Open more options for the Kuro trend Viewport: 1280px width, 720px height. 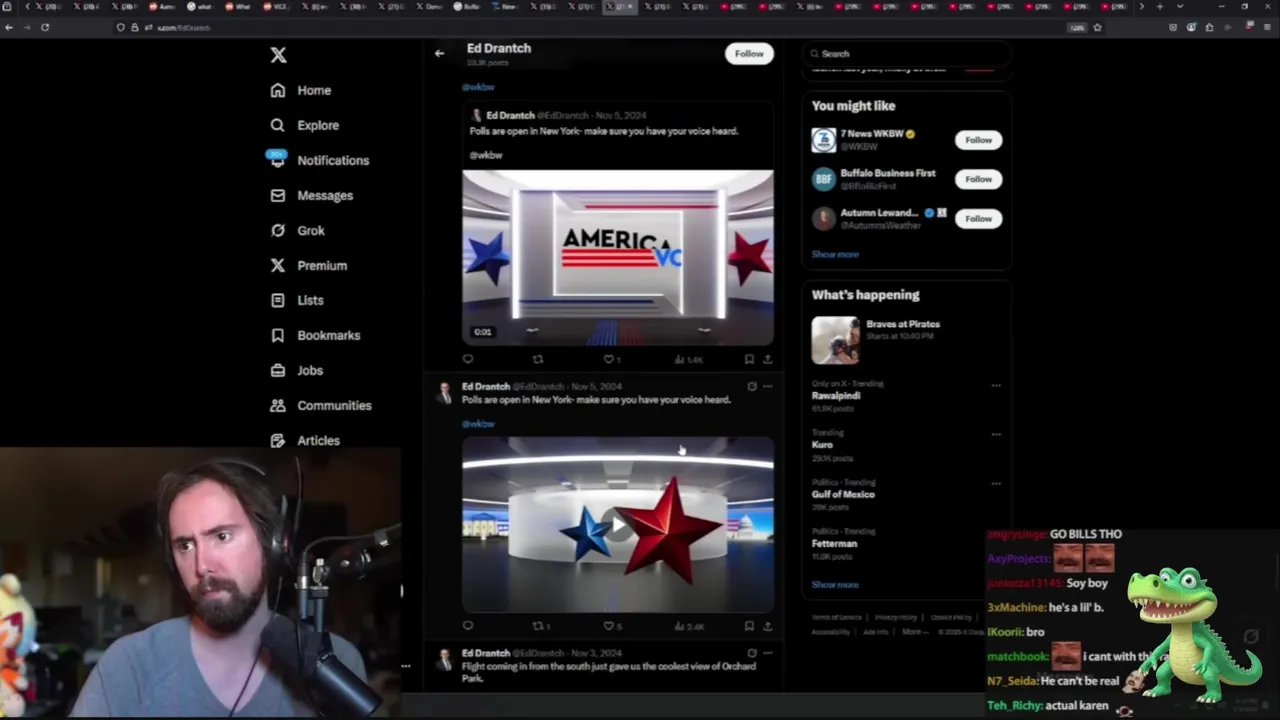pos(996,434)
